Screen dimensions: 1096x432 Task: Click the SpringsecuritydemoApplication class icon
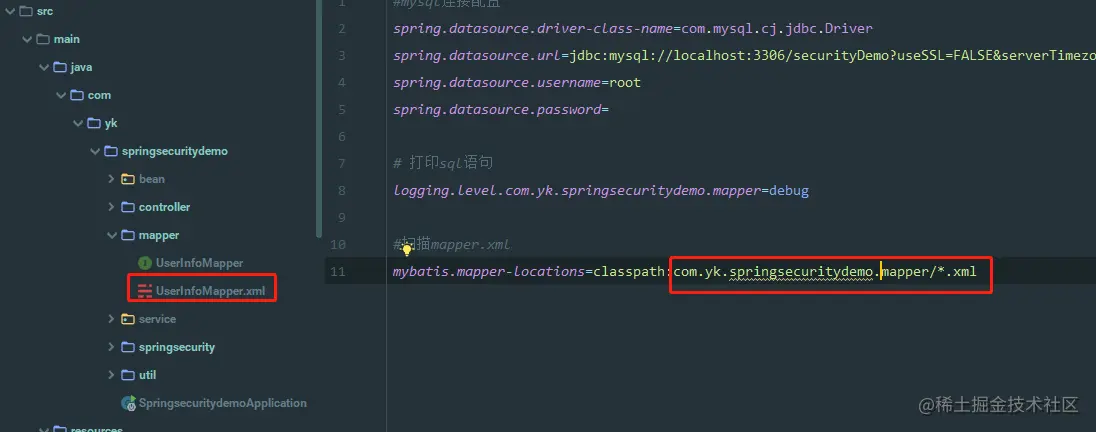tap(129, 403)
